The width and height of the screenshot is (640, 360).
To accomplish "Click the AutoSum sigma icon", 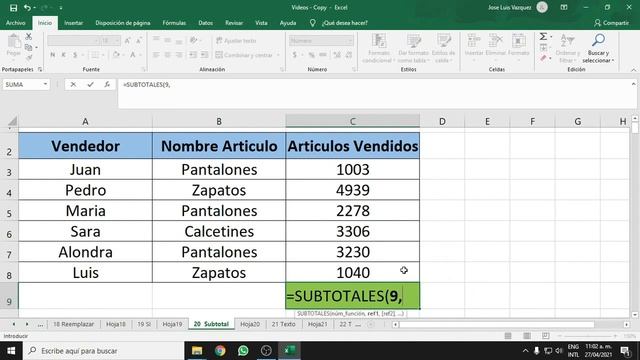I will pos(543,37).
